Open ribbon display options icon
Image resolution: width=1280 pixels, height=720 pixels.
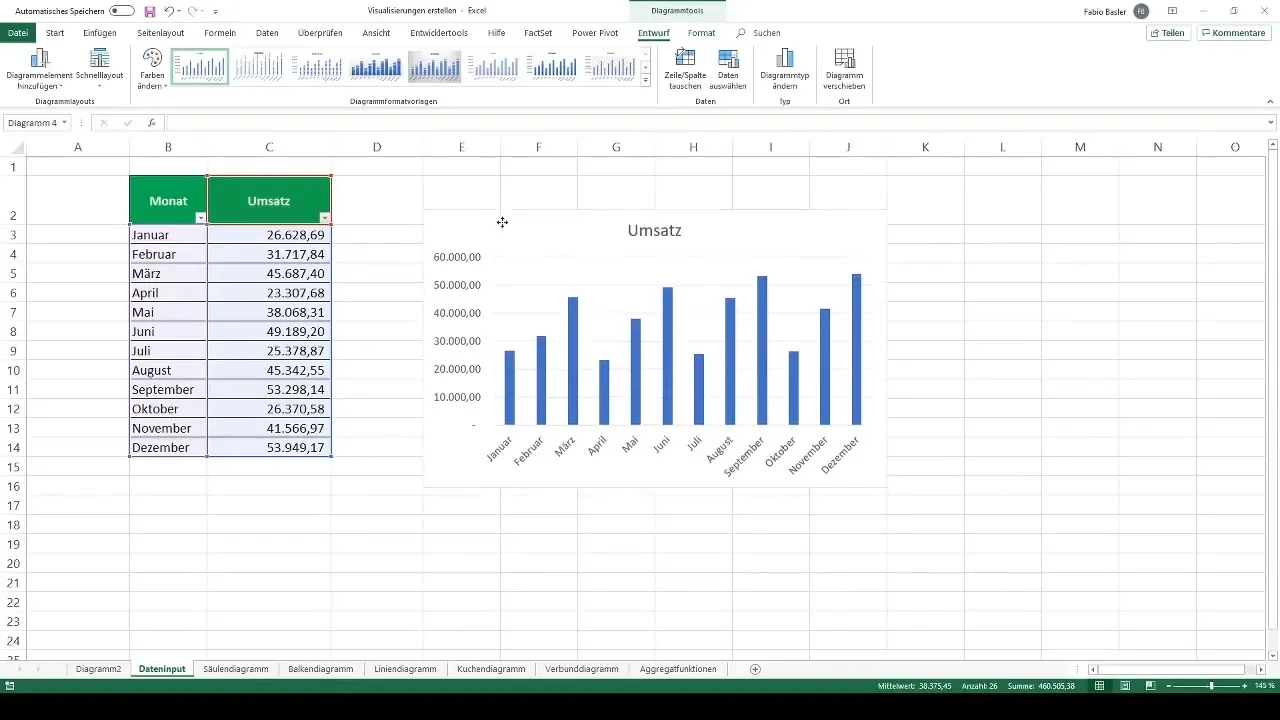tap(1172, 11)
